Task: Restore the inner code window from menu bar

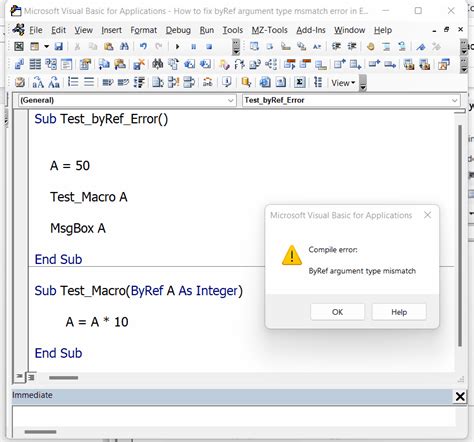Action: 447,30
